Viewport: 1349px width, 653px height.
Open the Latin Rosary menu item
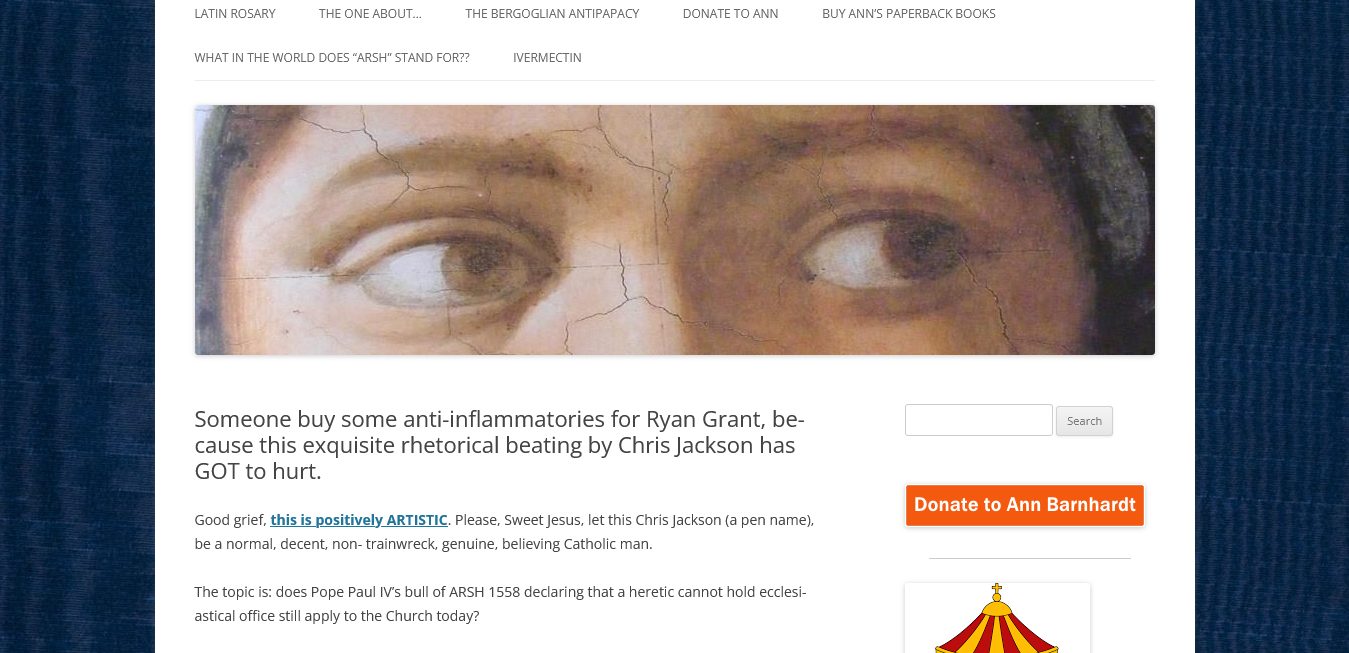point(235,14)
